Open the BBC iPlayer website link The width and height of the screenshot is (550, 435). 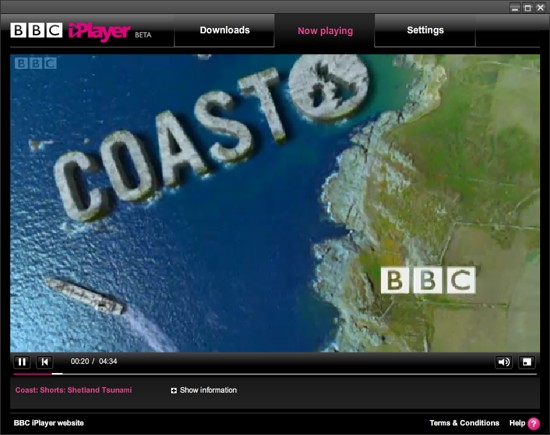click(49, 423)
